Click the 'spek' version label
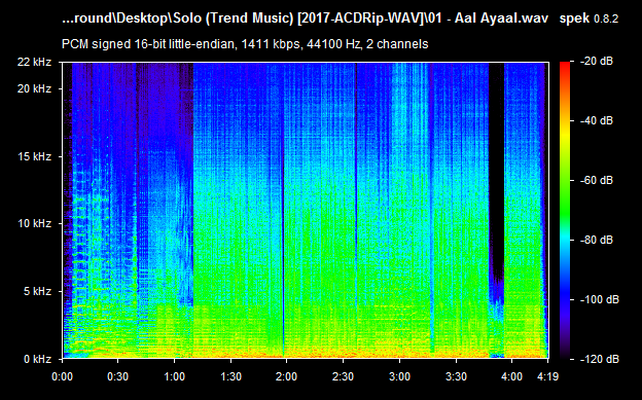The height and width of the screenshot is (400, 642). (x=589, y=19)
